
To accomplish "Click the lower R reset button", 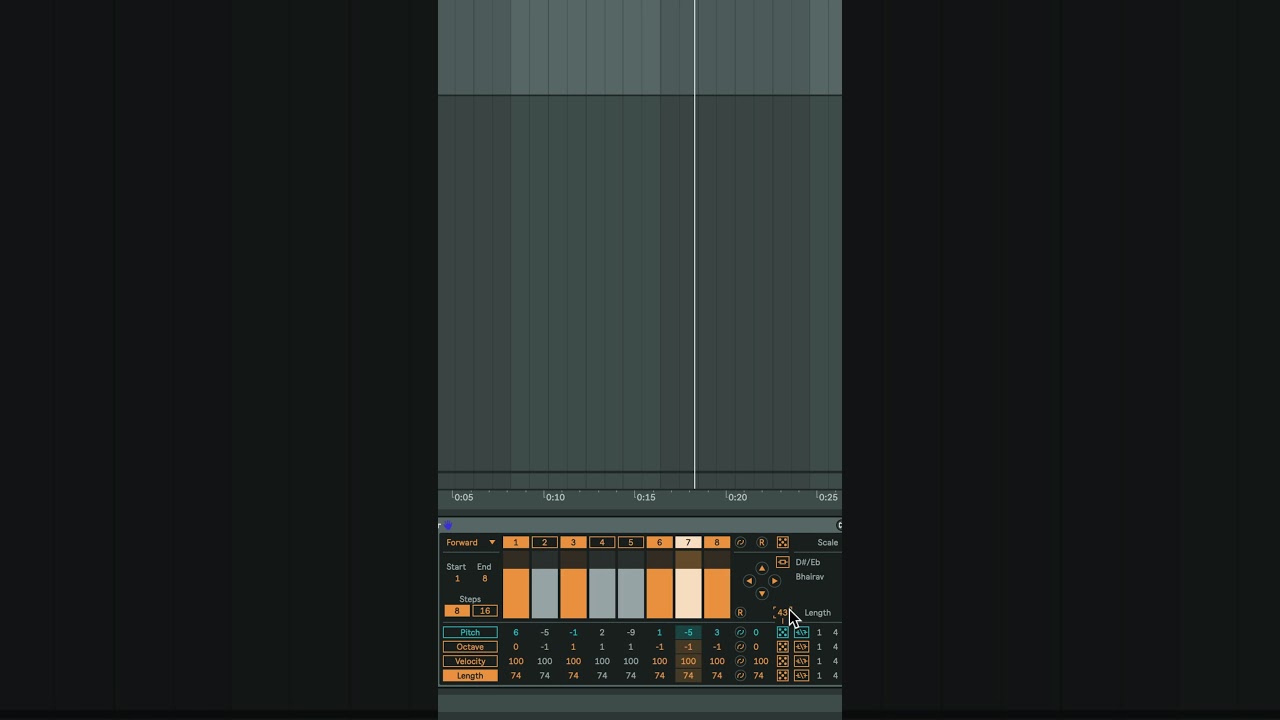I will [x=740, y=612].
